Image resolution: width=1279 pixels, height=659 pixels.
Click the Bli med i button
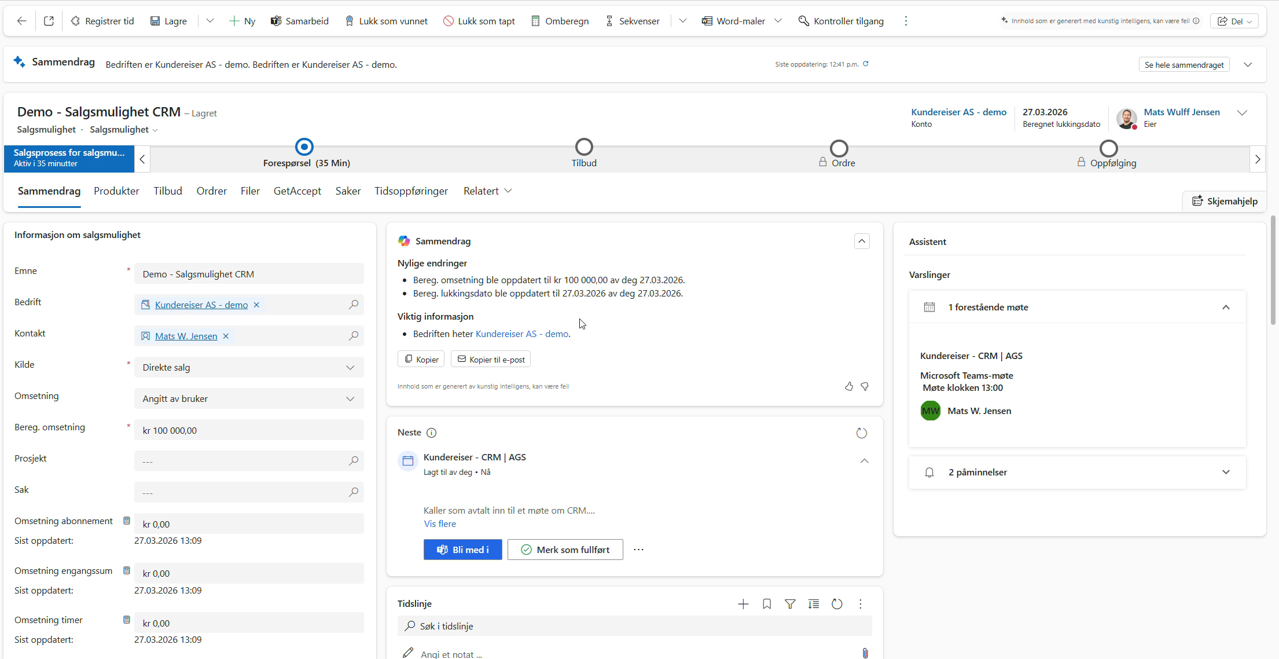point(463,550)
